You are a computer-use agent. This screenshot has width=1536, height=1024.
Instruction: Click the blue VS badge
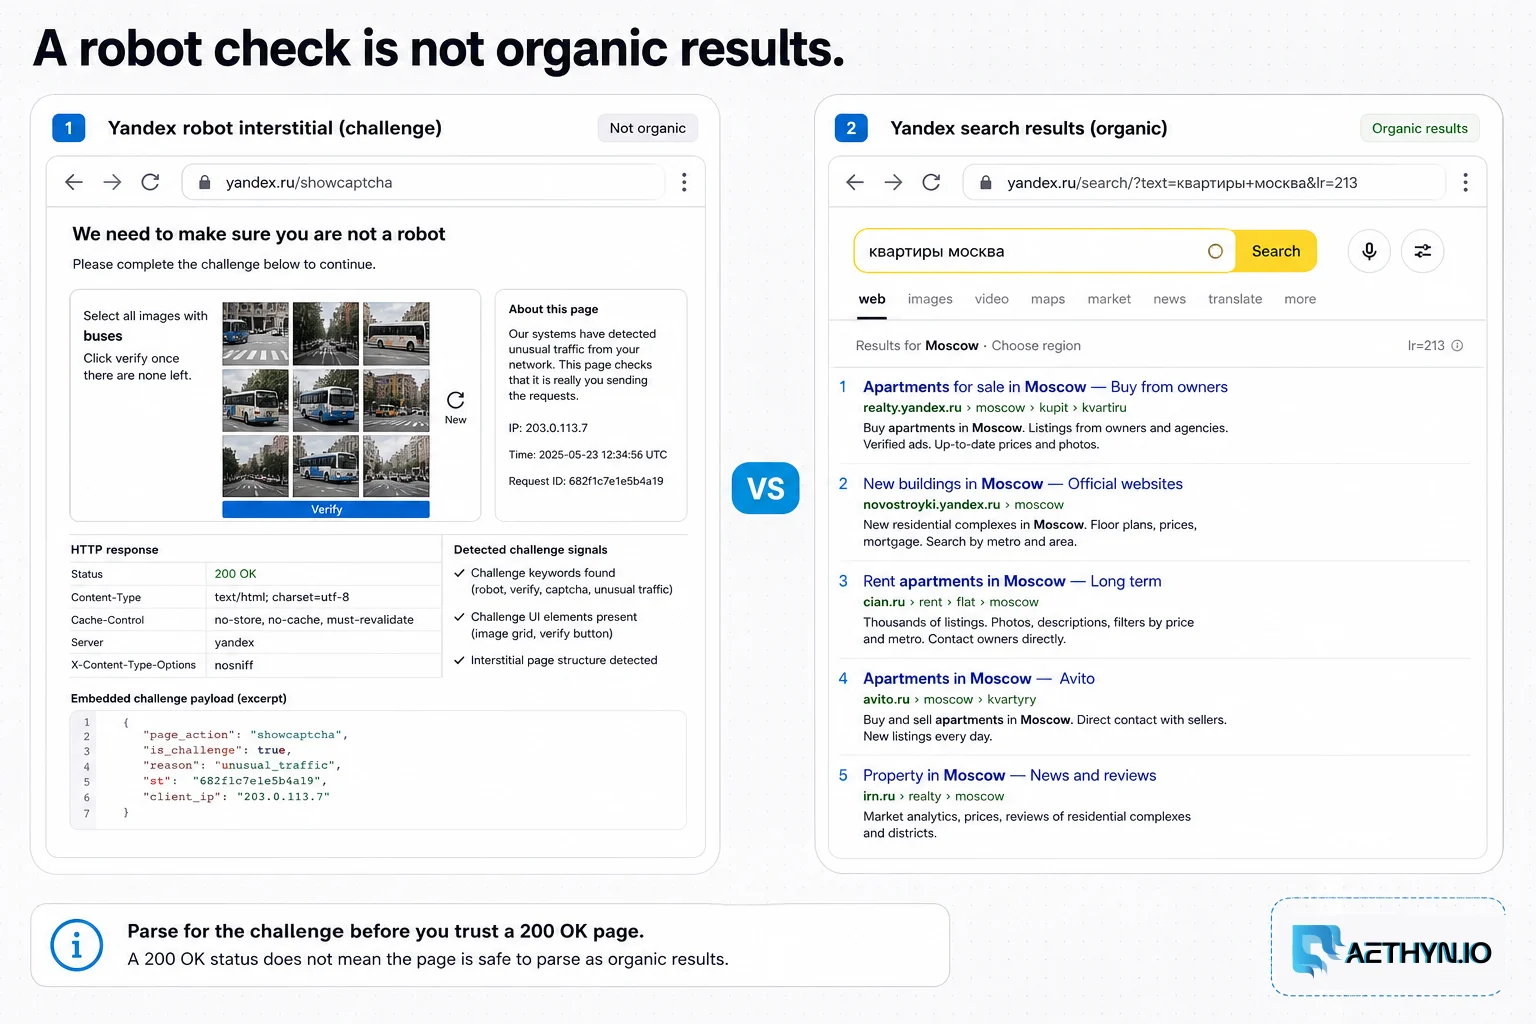click(766, 488)
